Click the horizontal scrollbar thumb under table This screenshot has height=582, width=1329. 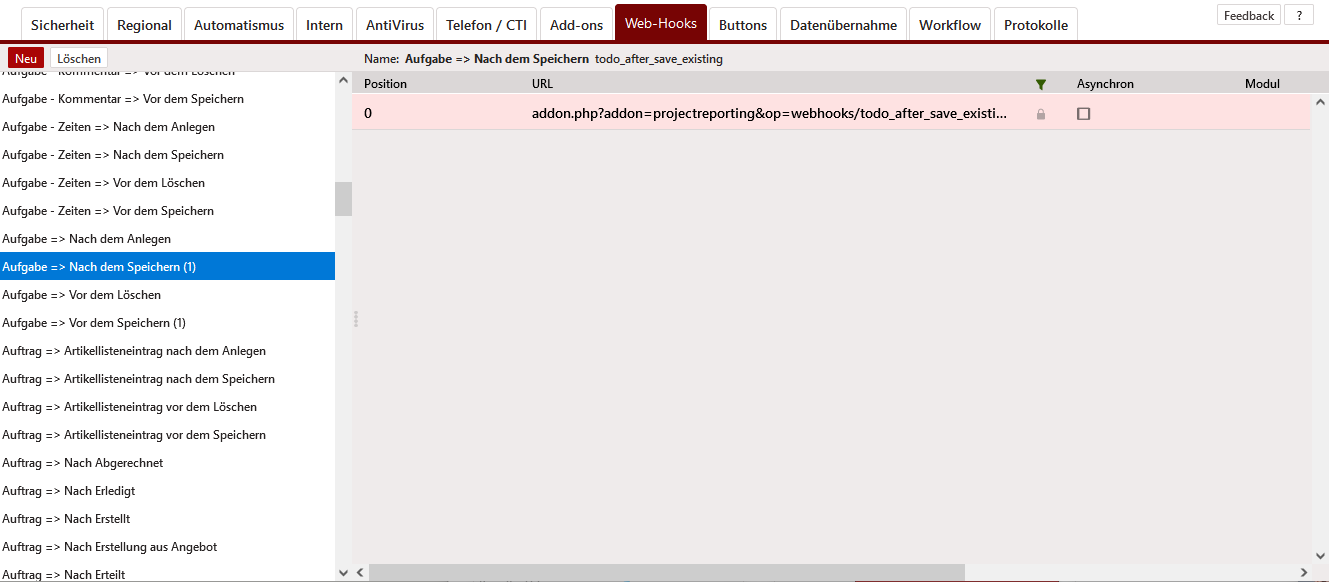point(666,572)
